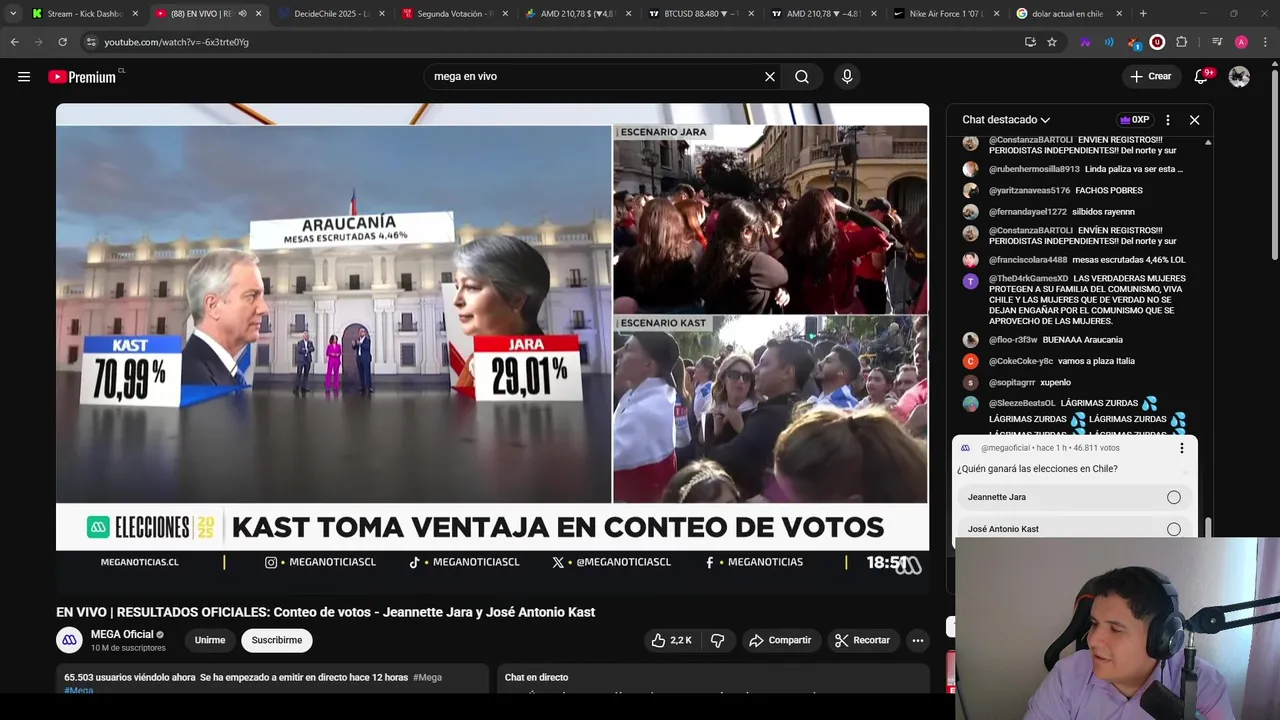
Task: Expand the Chat destacado dropdown
Action: pos(1006,120)
